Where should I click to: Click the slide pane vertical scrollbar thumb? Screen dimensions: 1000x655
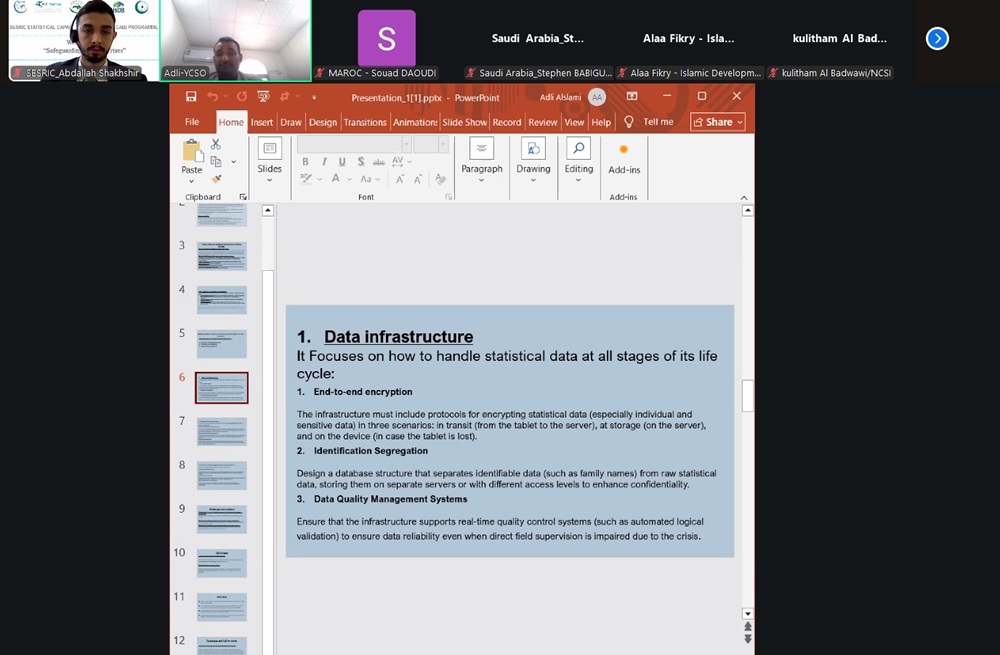pyautogui.click(x=747, y=395)
